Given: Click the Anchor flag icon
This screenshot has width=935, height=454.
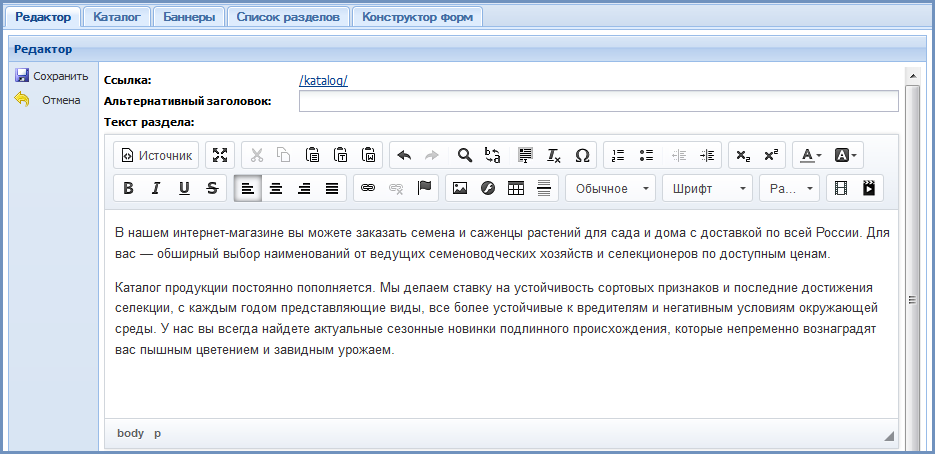Looking at the screenshot, I should tap(423, 187).
